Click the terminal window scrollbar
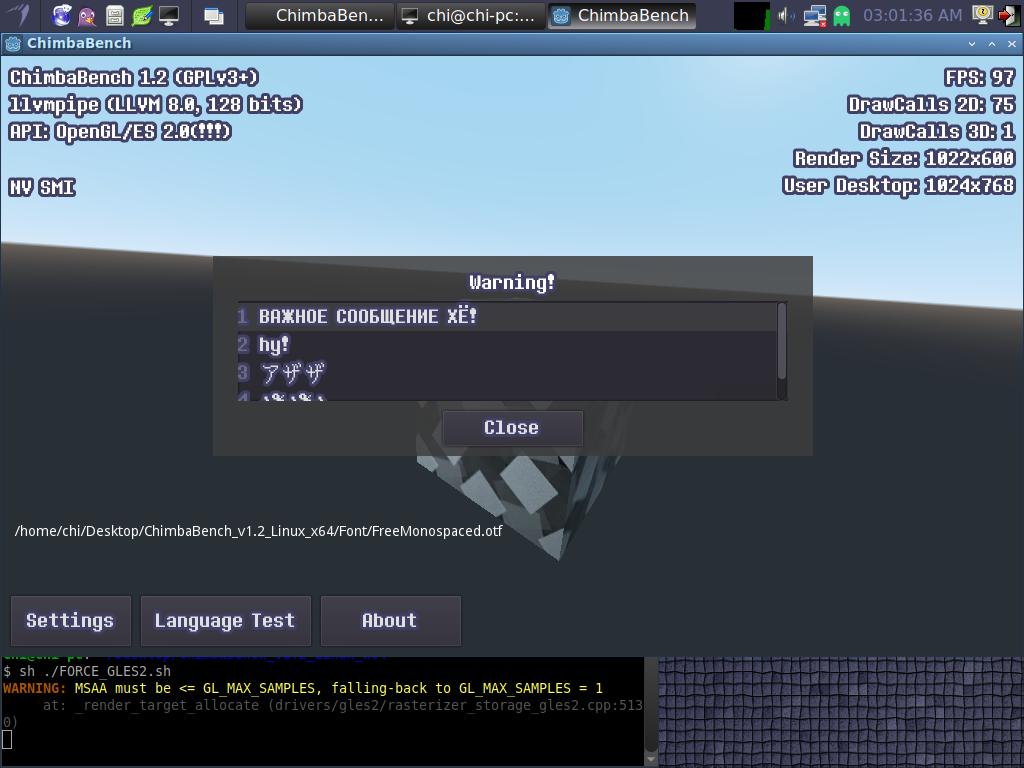The image size is (1024, 768). 650,712
